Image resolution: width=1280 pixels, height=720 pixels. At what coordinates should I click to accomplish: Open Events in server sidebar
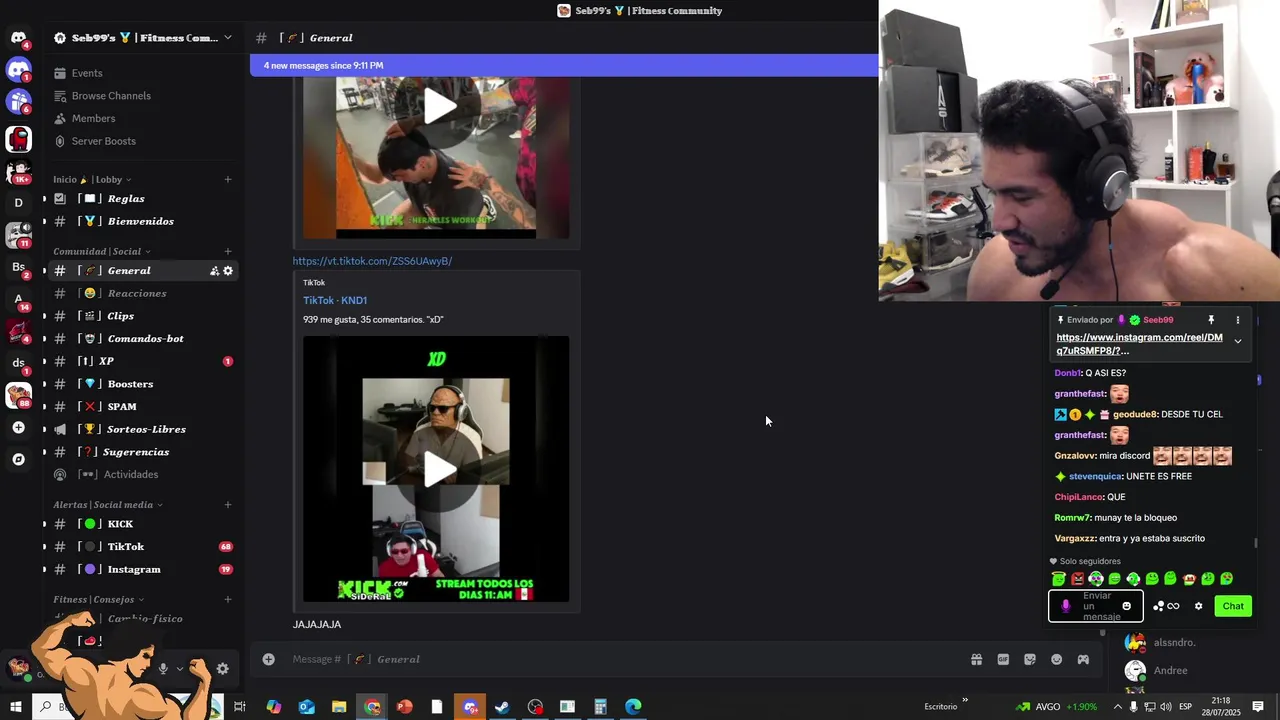coord(87,73)
